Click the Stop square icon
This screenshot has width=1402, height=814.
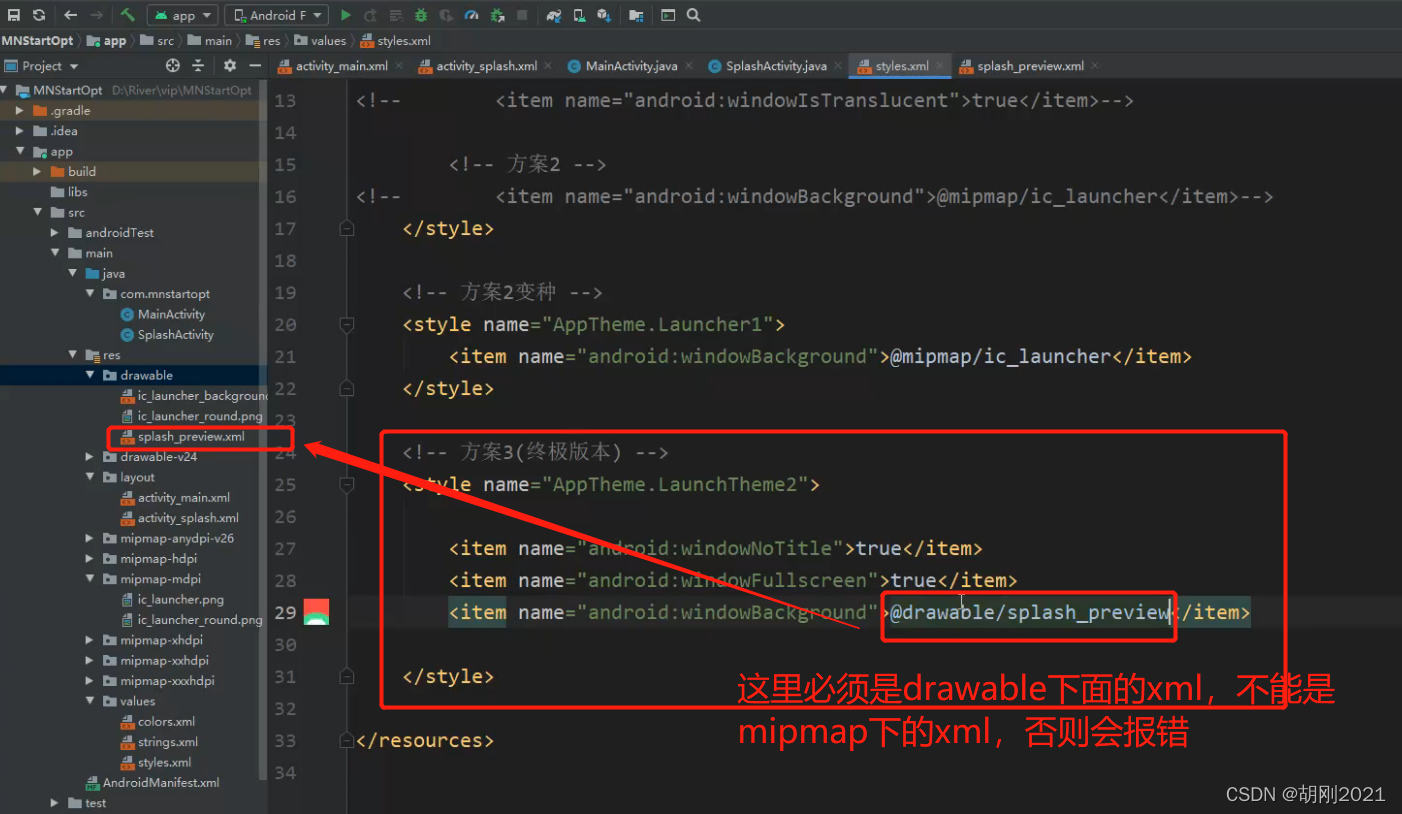click(x=522, y=15)
